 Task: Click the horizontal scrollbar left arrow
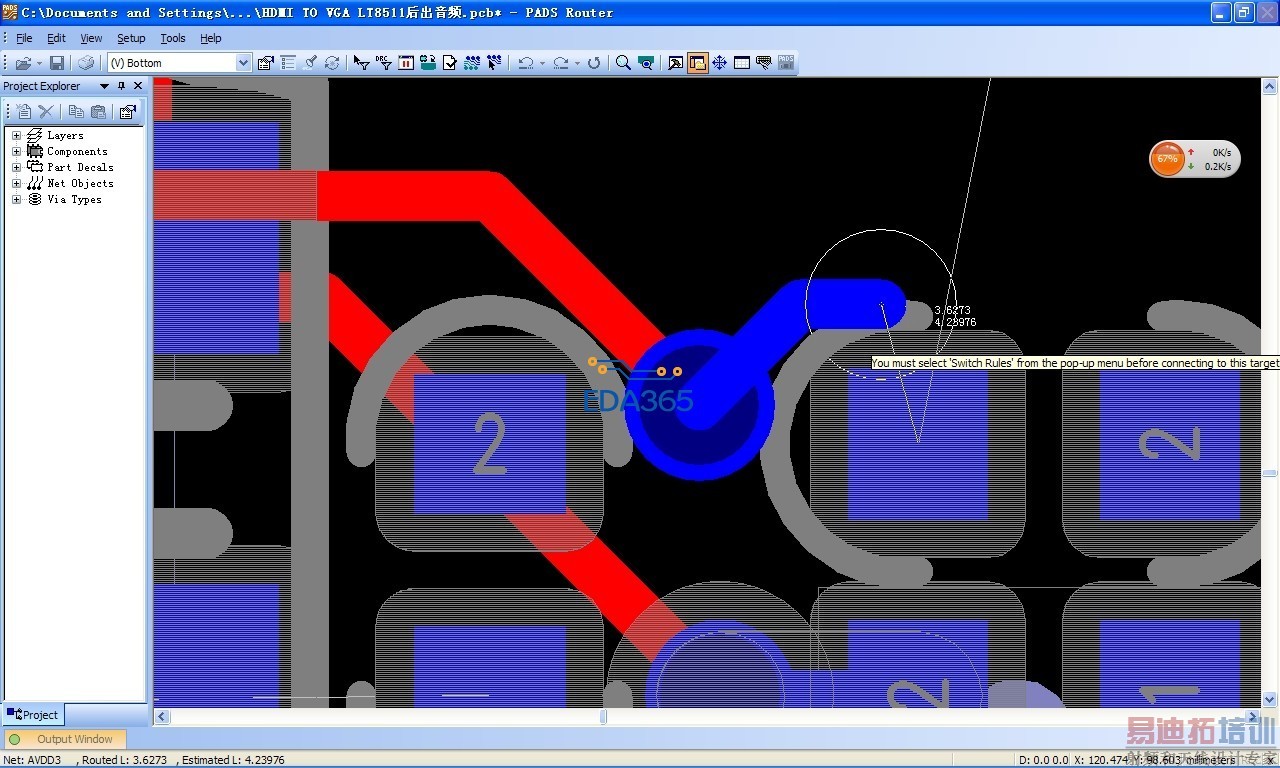point(162,717)
